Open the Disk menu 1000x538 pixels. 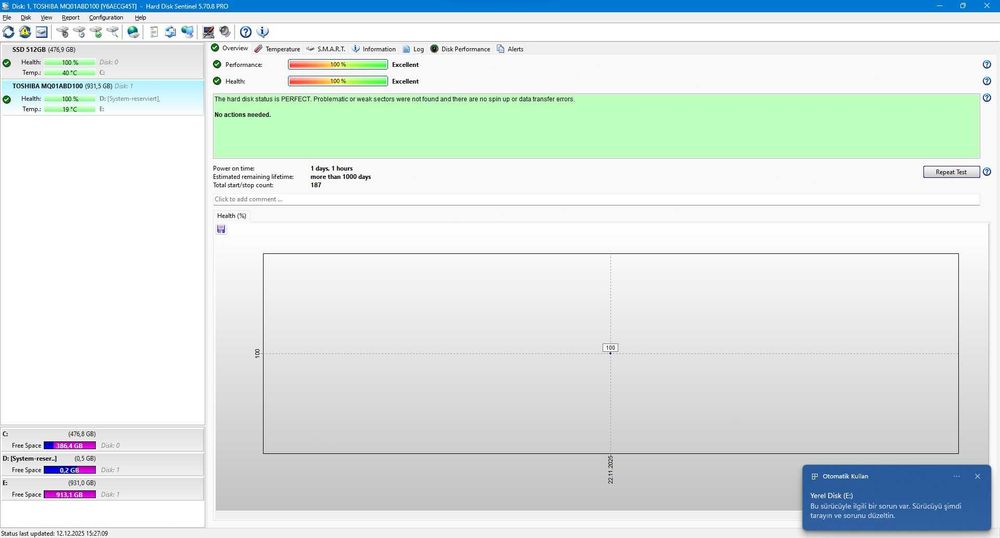click(x=26, y=18)
